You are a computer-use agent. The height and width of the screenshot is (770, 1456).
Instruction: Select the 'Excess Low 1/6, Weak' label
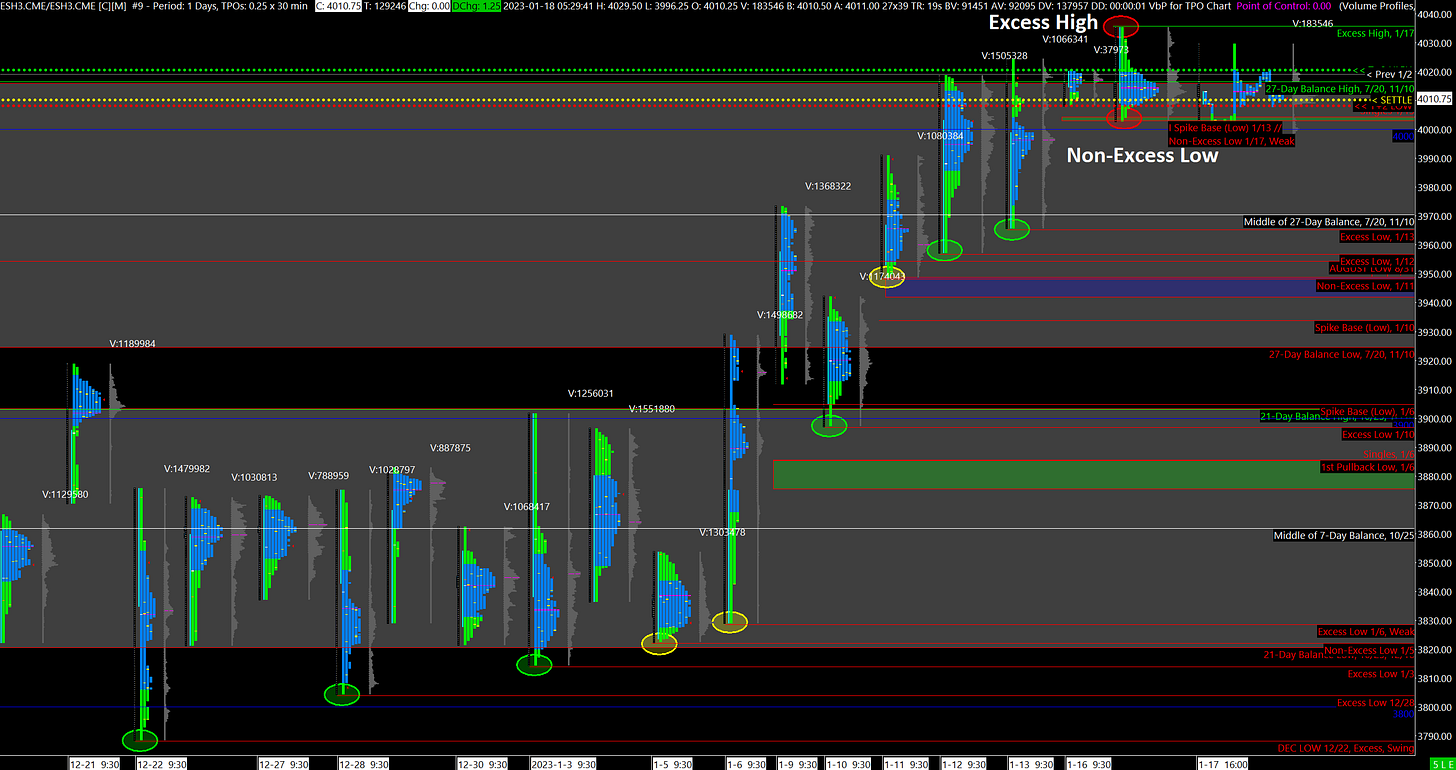point(1365,631)
